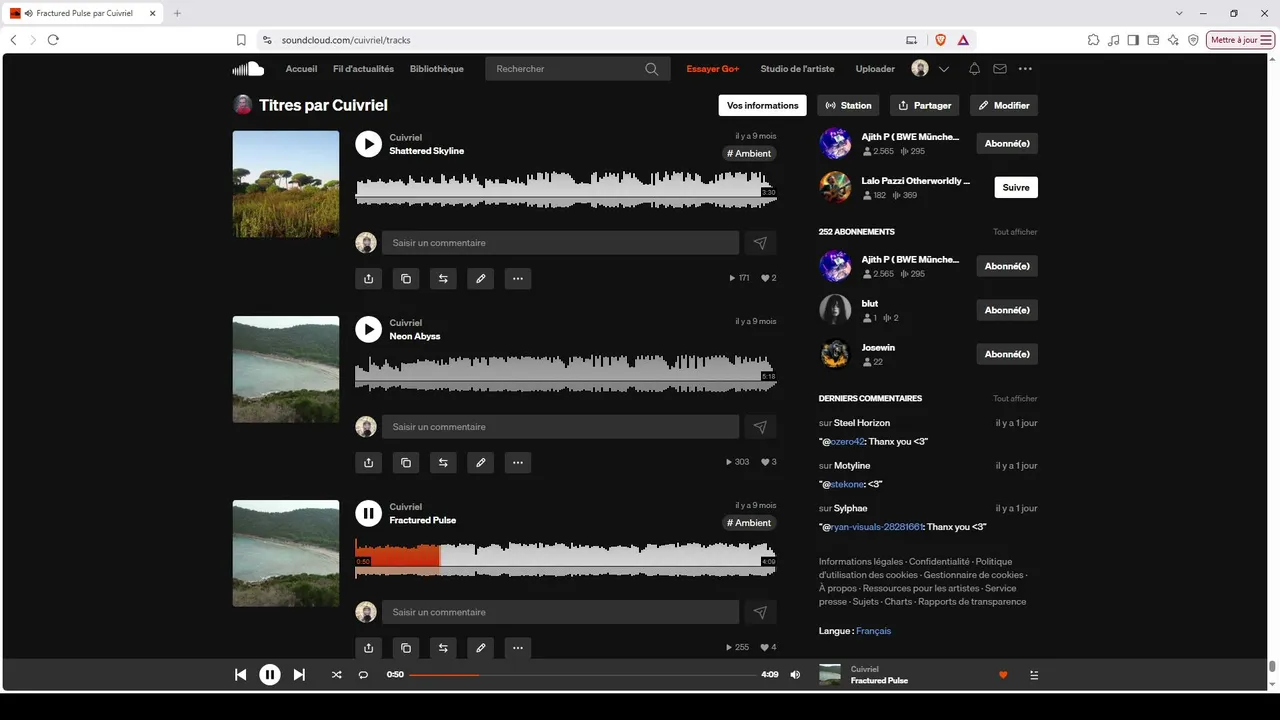Click the Vos informations button

coord(763,105)
